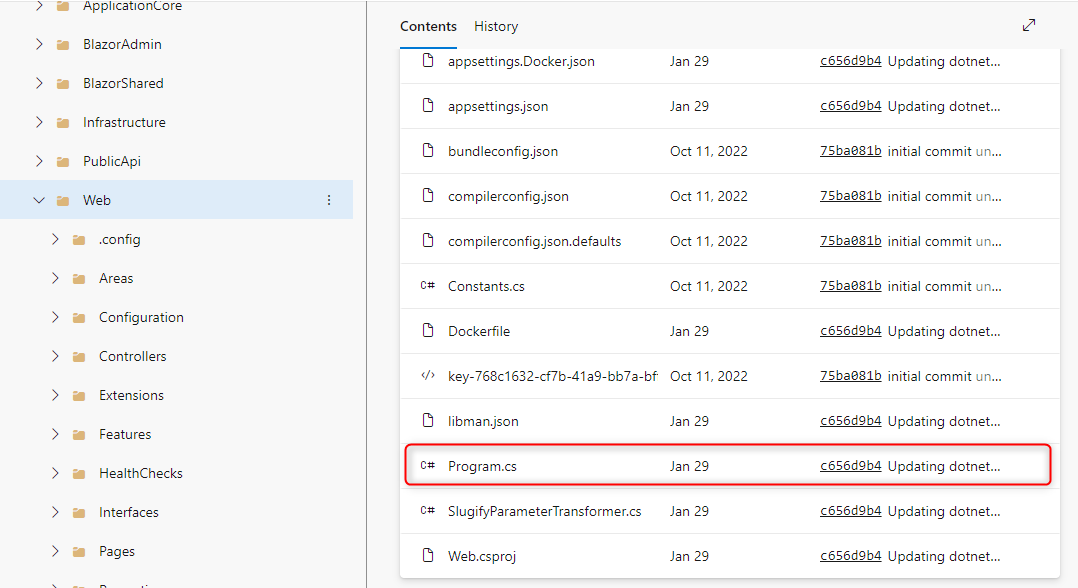Click the fullscreen expand icon
Image resolution: width=1078 pixels, height=588 pixels.
click(1029, 25)
